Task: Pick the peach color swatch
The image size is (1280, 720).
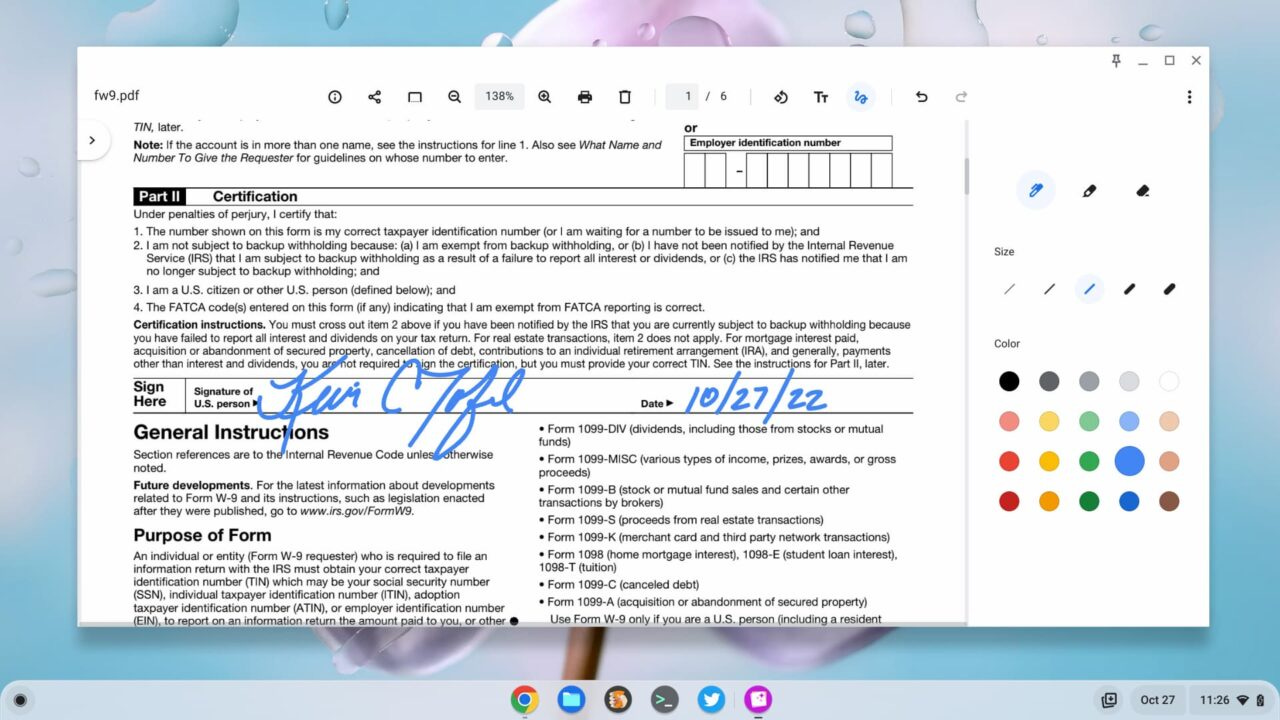Action: [x=1169, y=421]
